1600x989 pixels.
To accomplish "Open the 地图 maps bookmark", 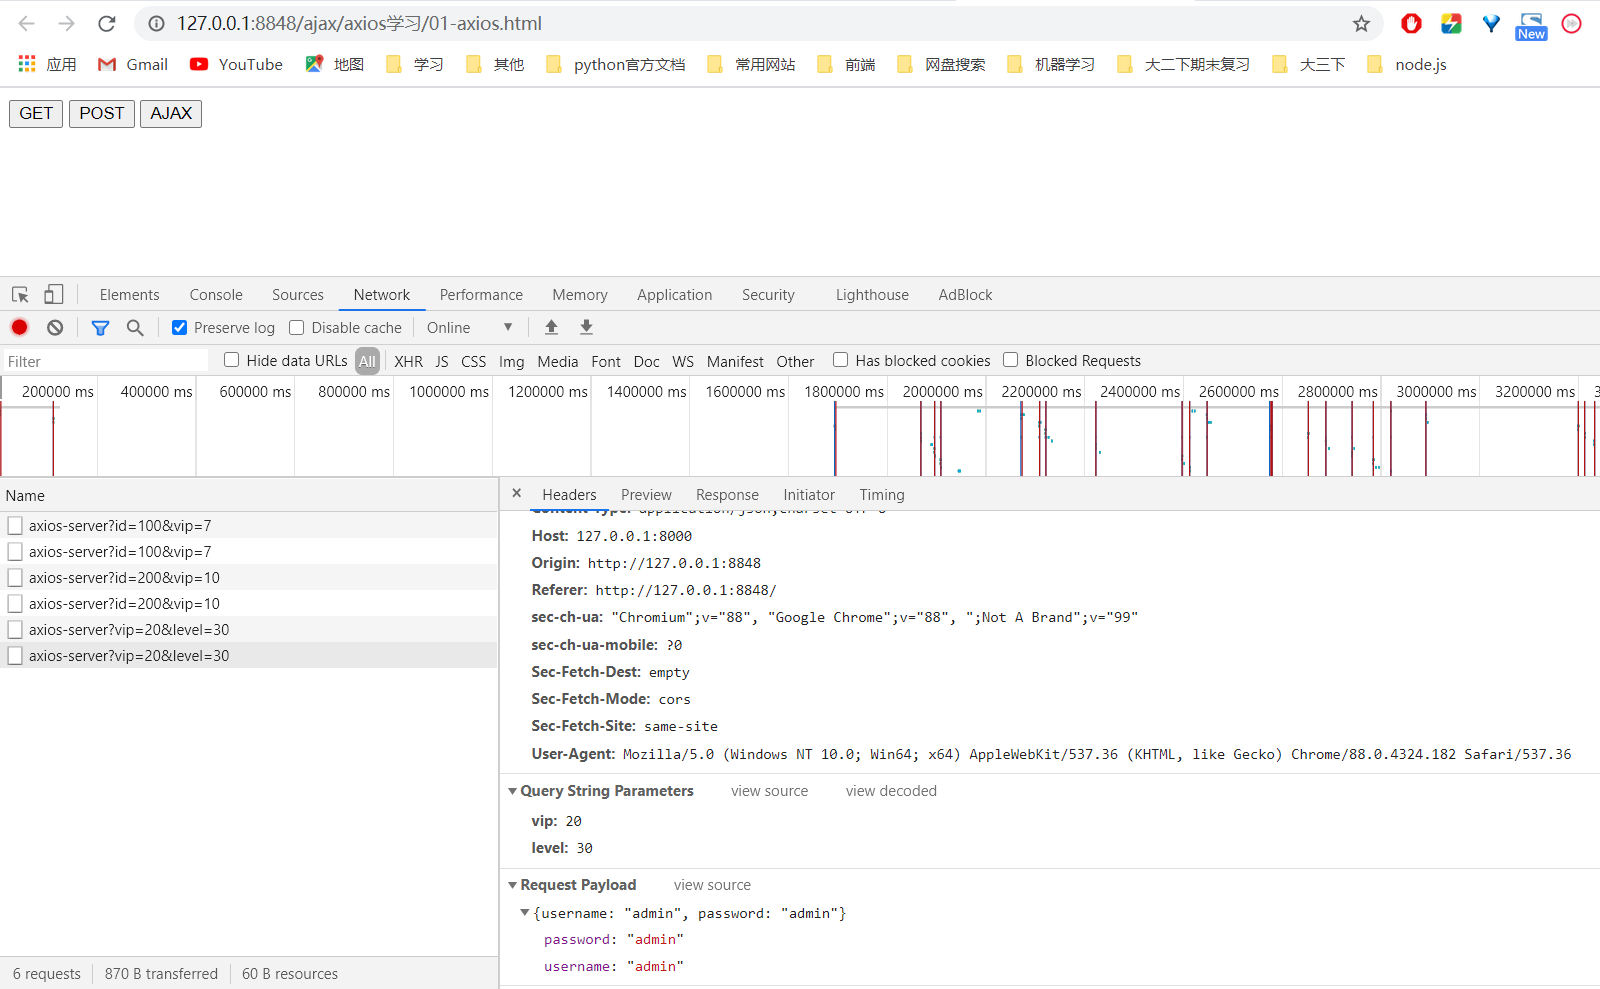I will coord(334,64).
